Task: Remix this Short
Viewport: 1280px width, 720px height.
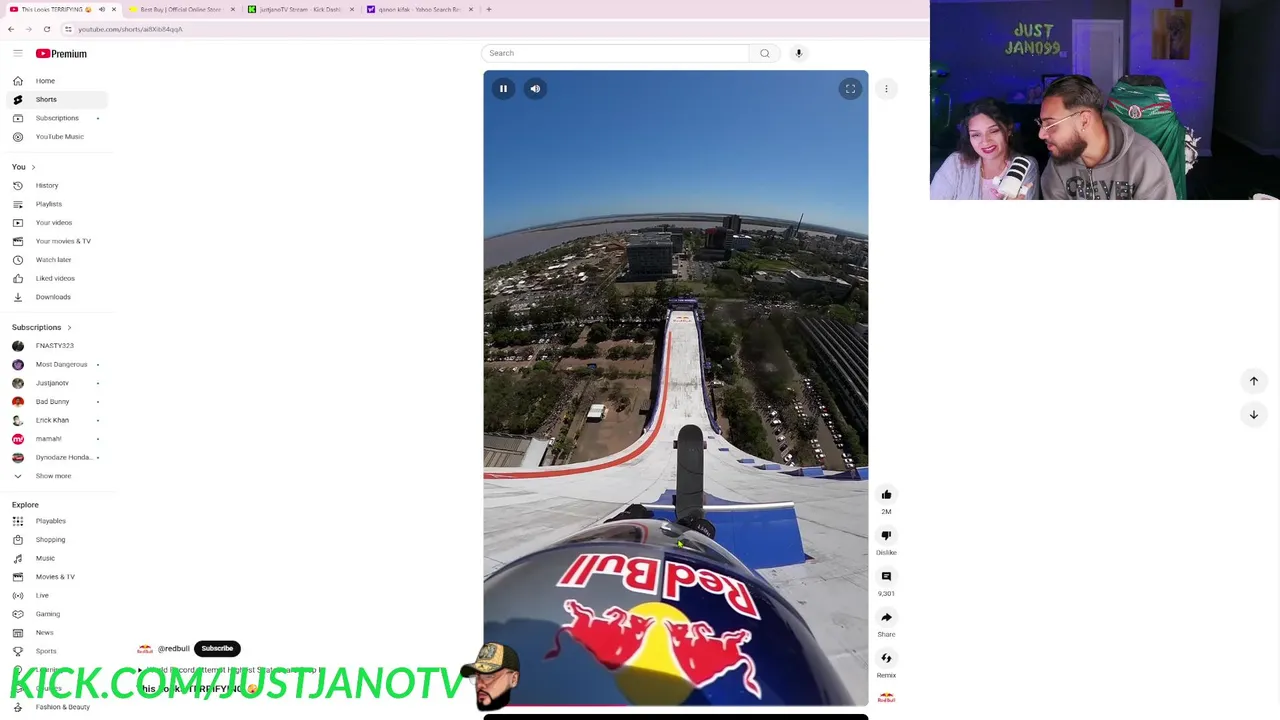Action: tap(886, 658)
